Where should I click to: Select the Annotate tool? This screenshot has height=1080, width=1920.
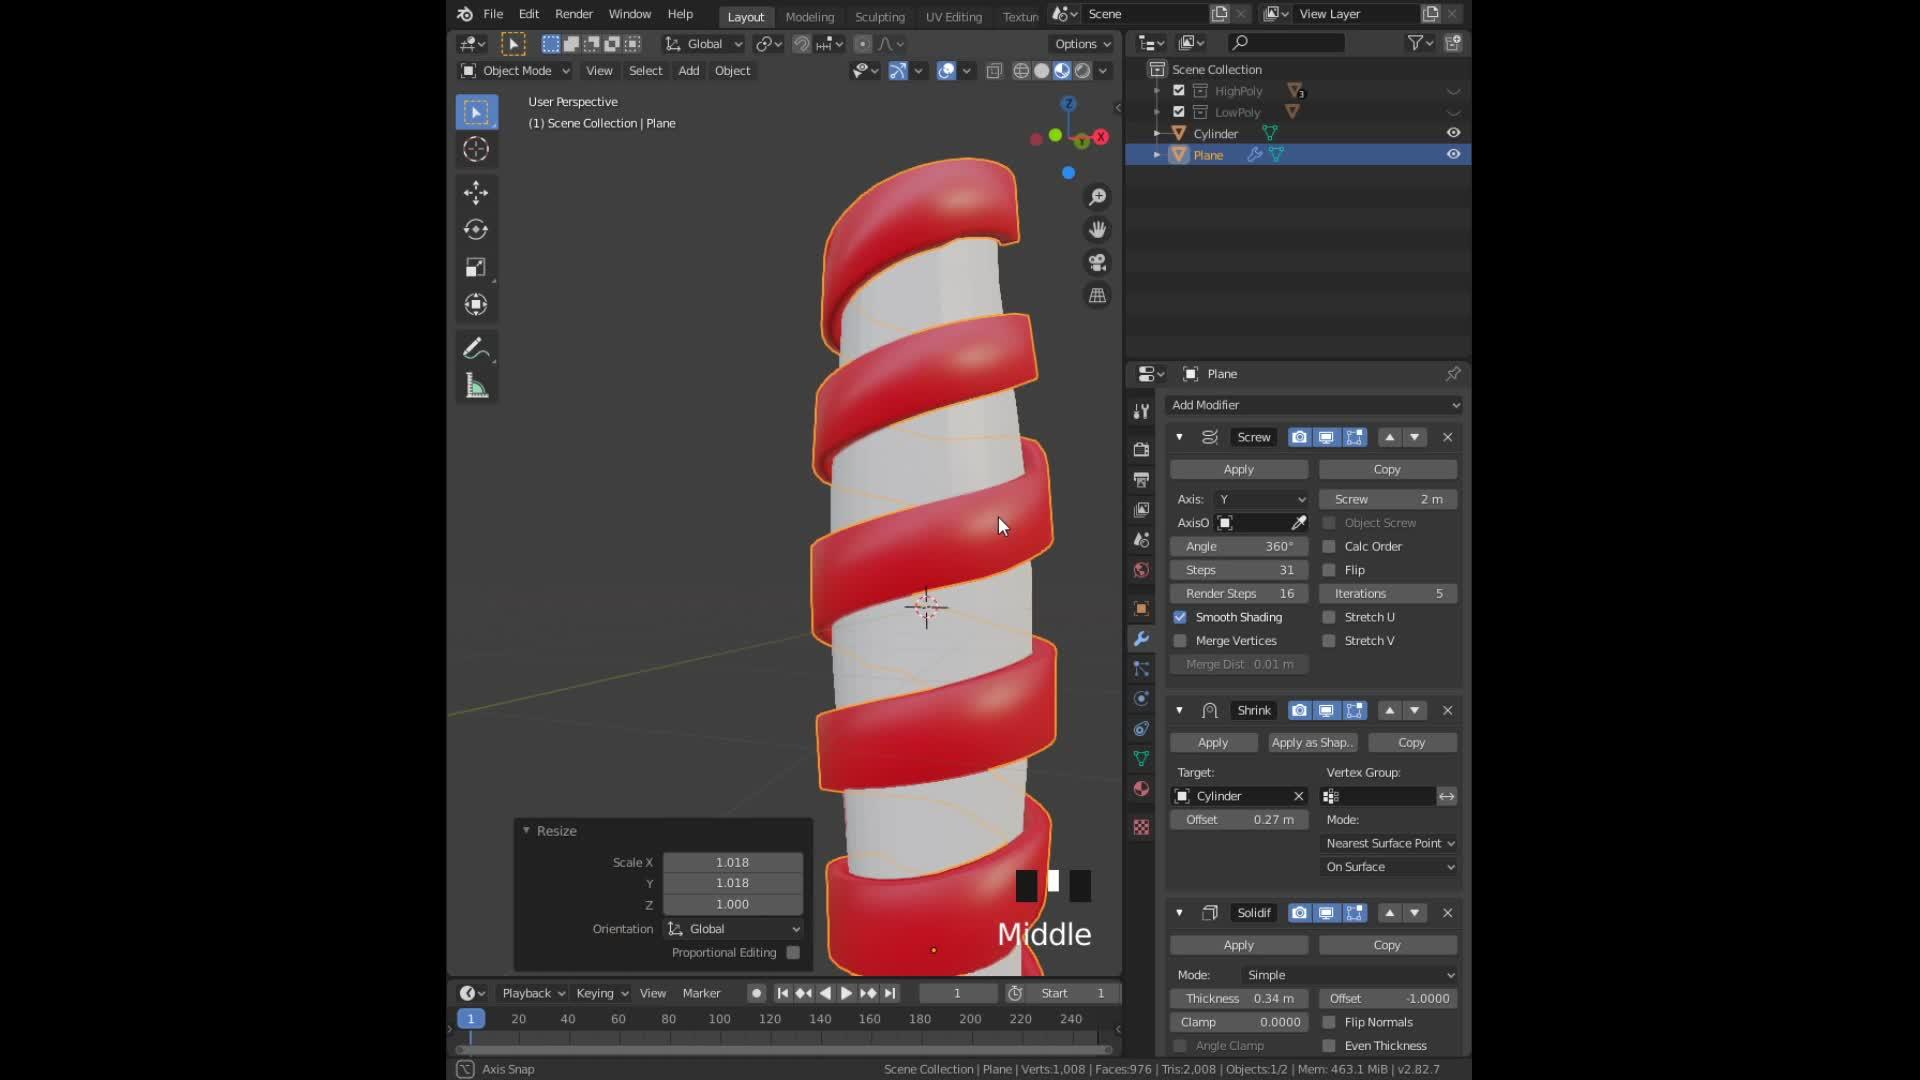click(x=476, y=348)
